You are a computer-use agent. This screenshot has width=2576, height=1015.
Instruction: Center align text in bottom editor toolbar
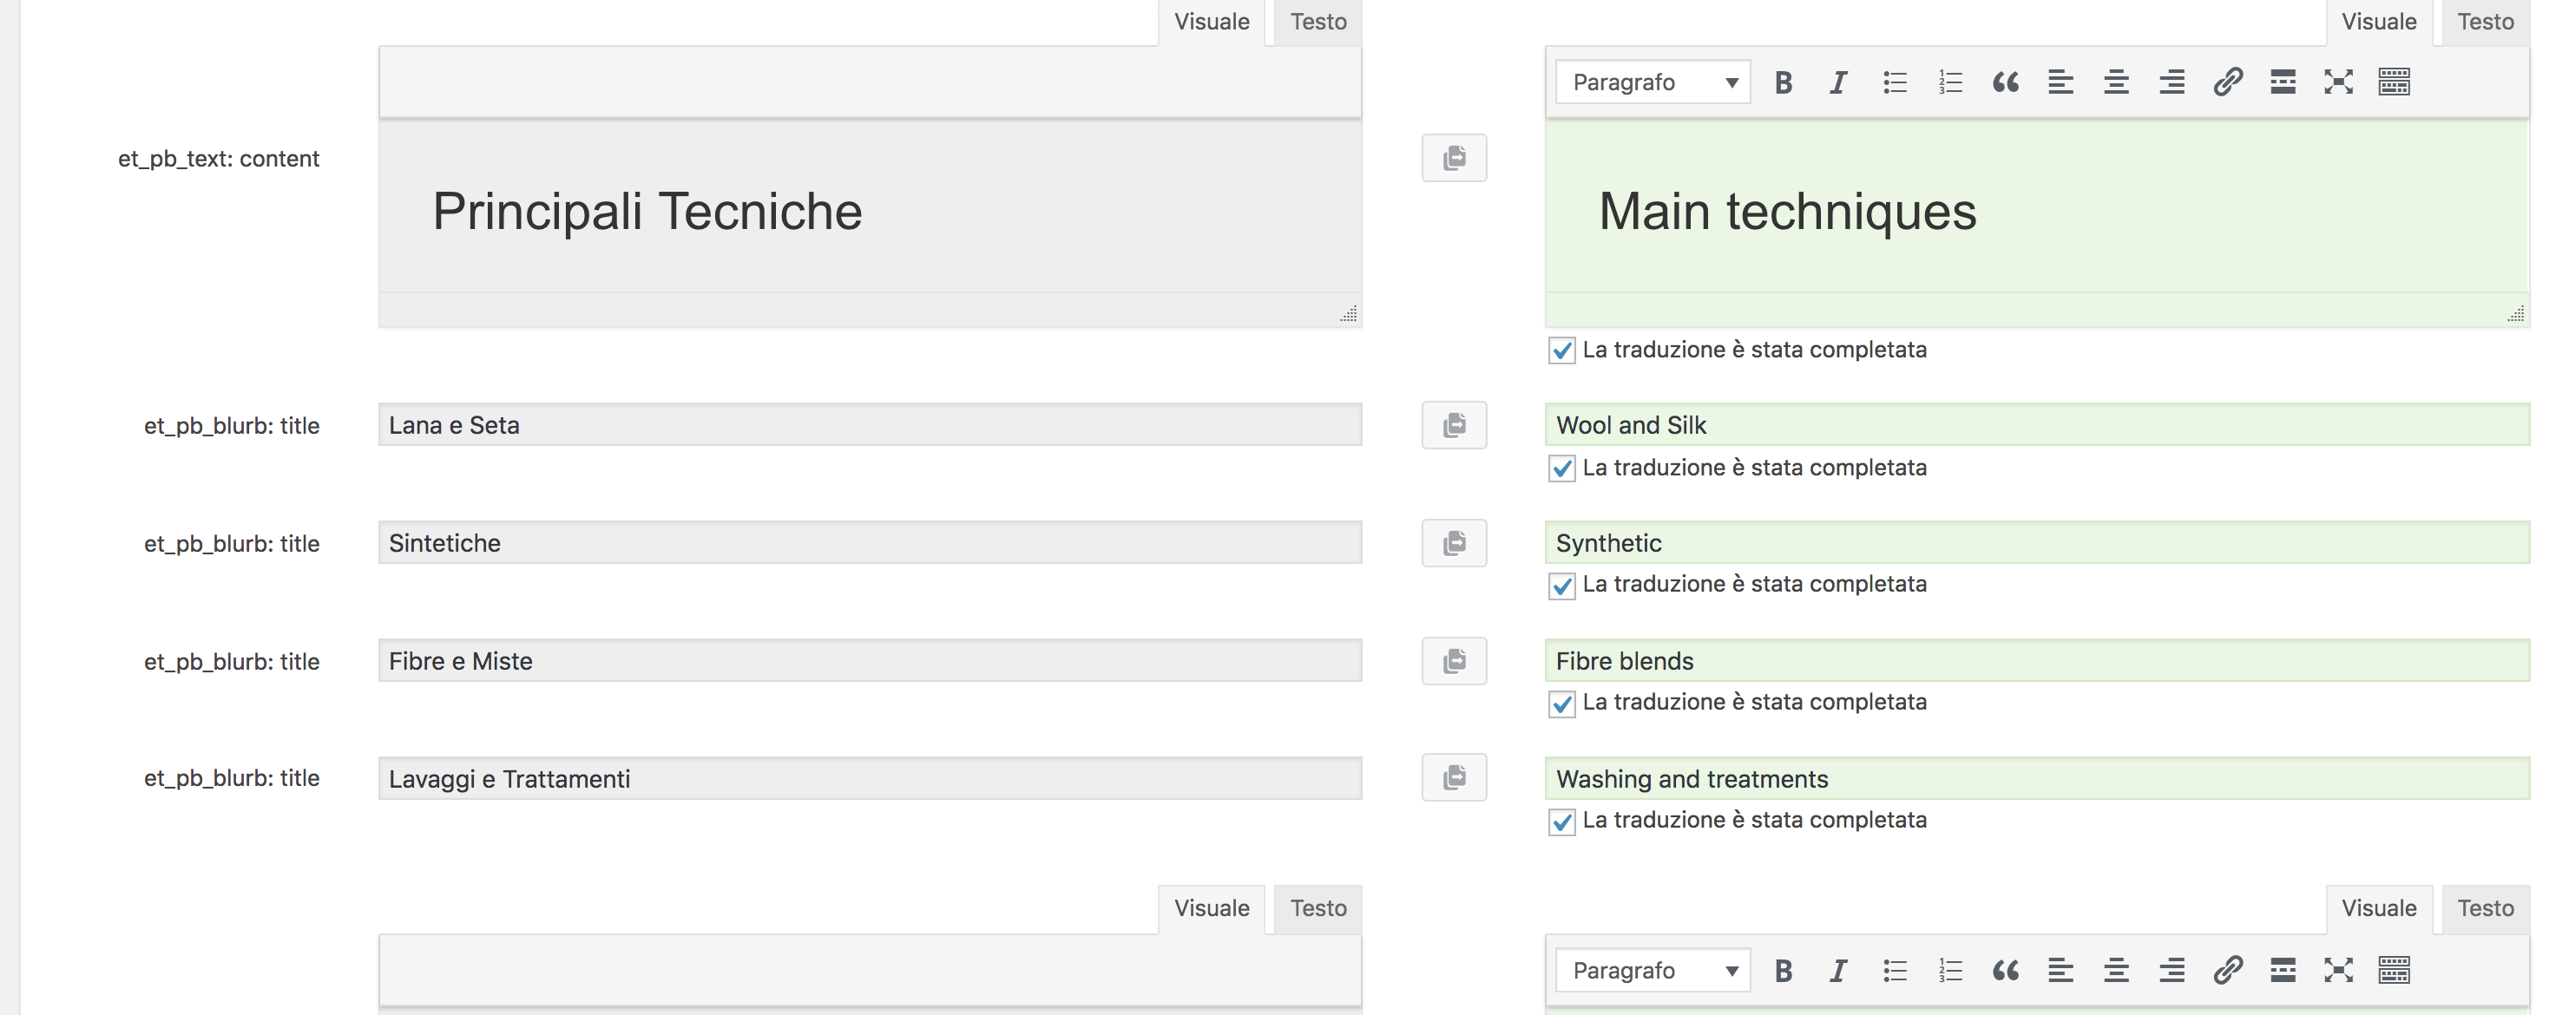(2116, 970)
